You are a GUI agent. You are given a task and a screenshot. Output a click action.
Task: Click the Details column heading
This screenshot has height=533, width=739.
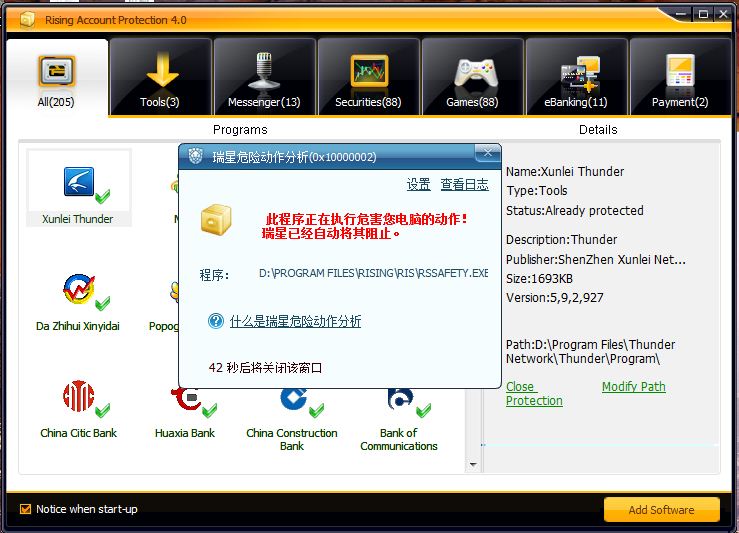pyautogui.click(x=598, y=130)
